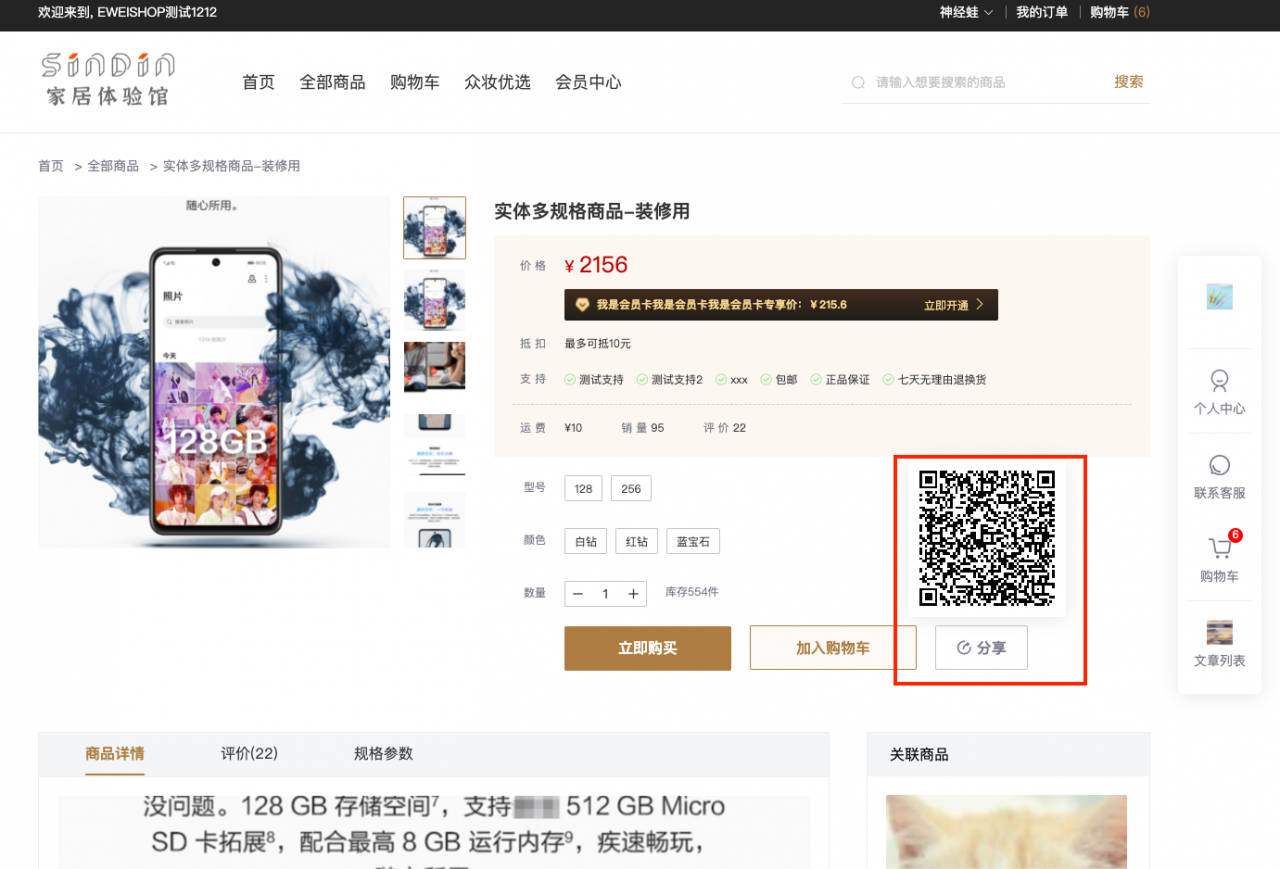Click the 立即购买 buy now button

coord(647,648)
